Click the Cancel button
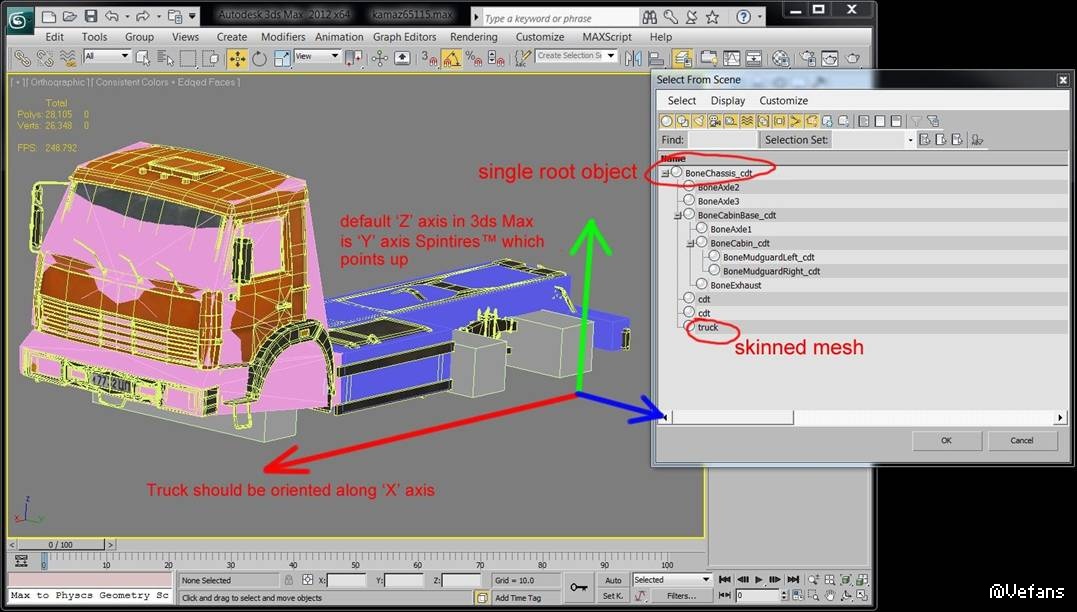Screen dimensions: 1077x612 pyautogui.click(x=1021, y=440)
